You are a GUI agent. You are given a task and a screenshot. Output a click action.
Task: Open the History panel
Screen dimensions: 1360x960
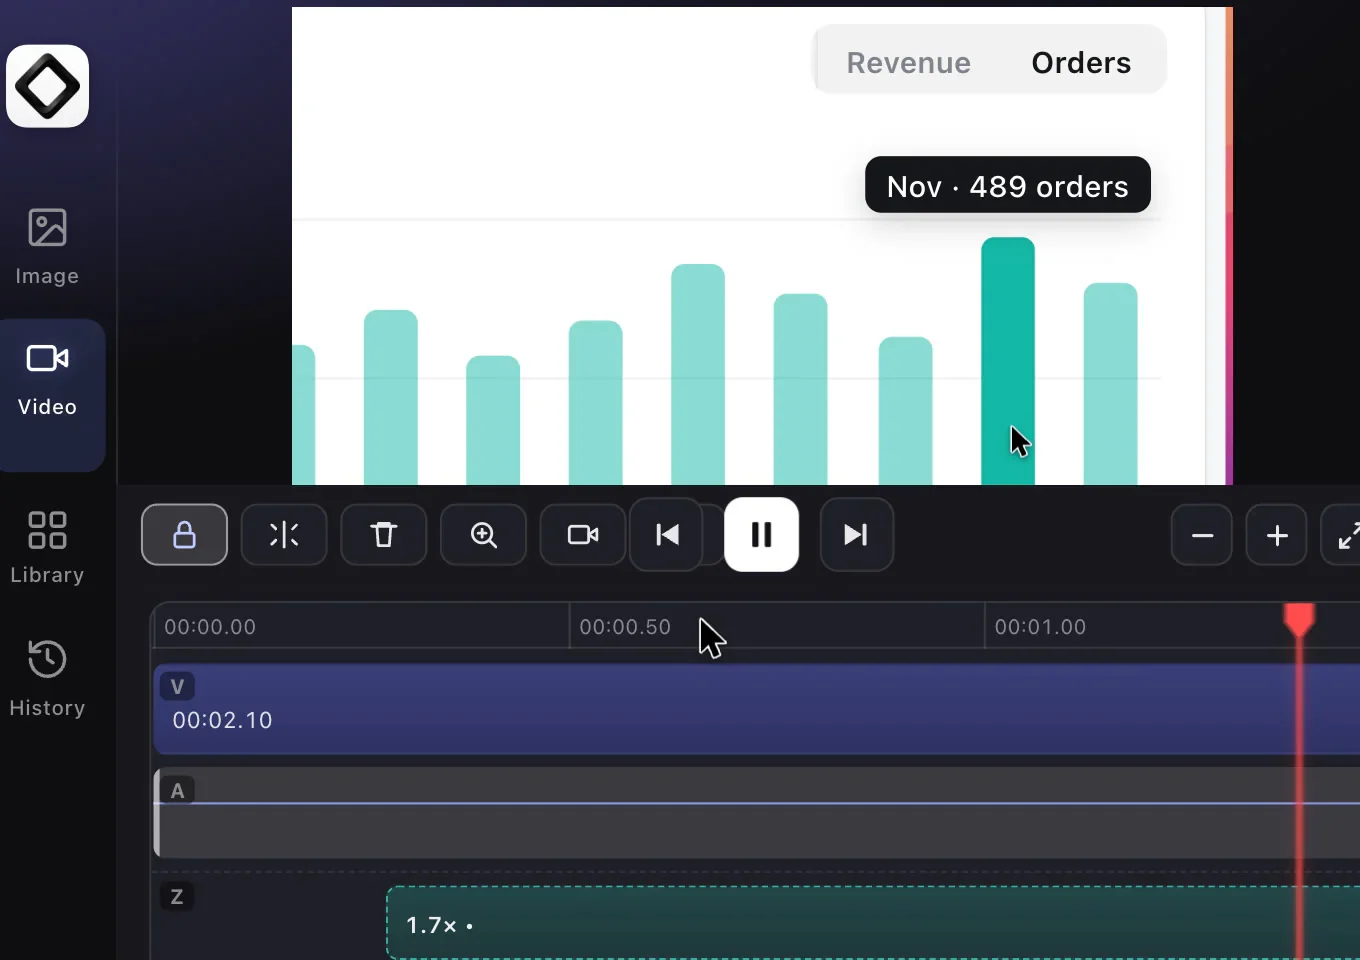click(x=47, y=678)
